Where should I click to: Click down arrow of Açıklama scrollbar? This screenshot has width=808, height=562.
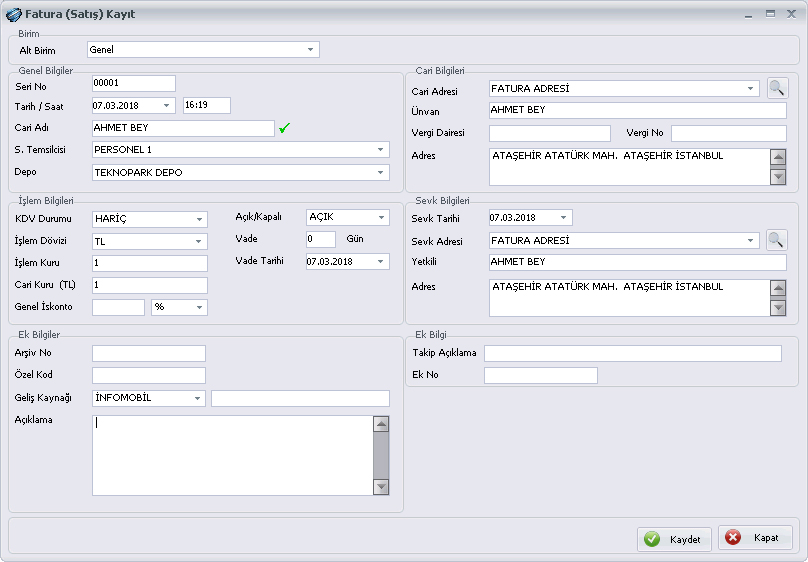click(x=381, y=487)
